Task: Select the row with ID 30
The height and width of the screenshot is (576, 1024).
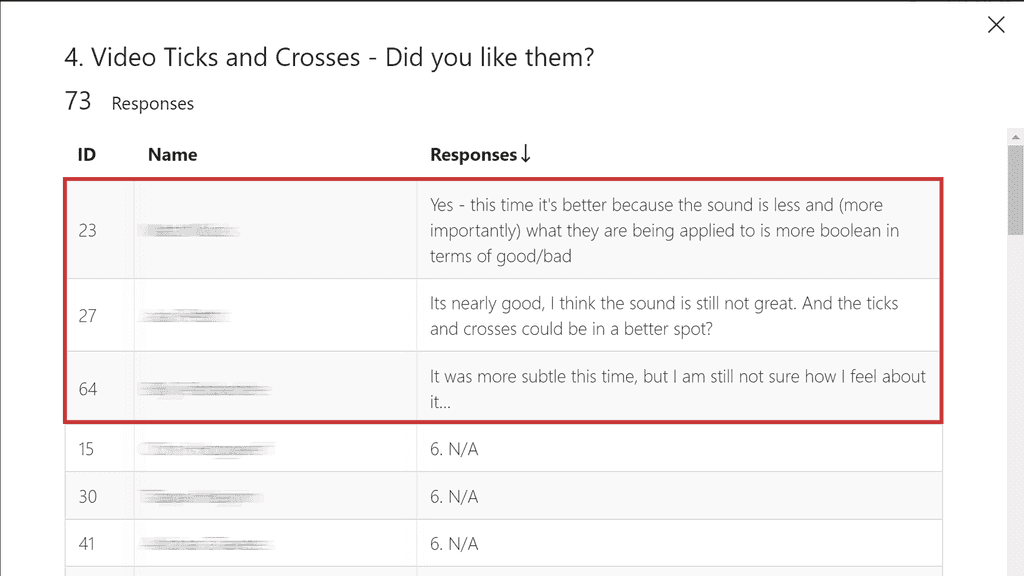Action: point(87,497)
